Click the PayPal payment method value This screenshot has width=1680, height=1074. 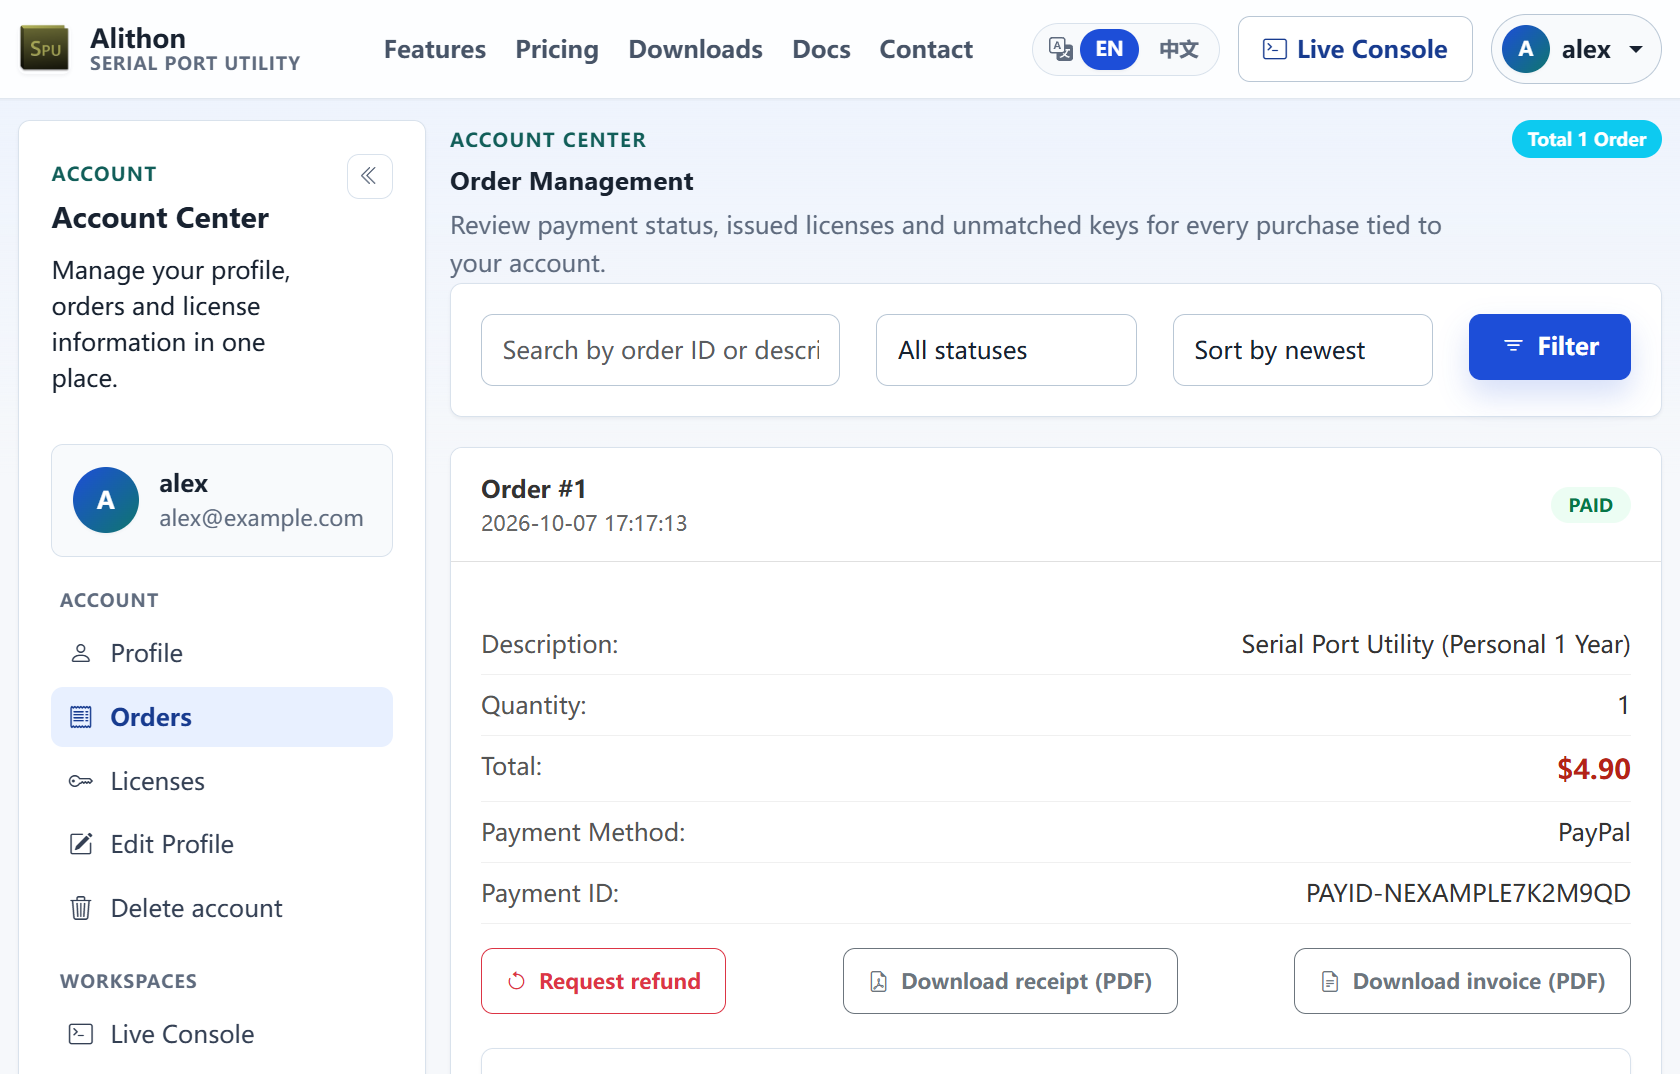(x=1594, y=832)
